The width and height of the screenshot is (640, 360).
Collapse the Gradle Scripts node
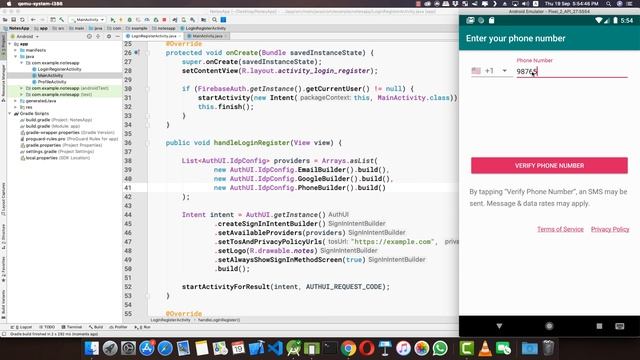(10, 113)
